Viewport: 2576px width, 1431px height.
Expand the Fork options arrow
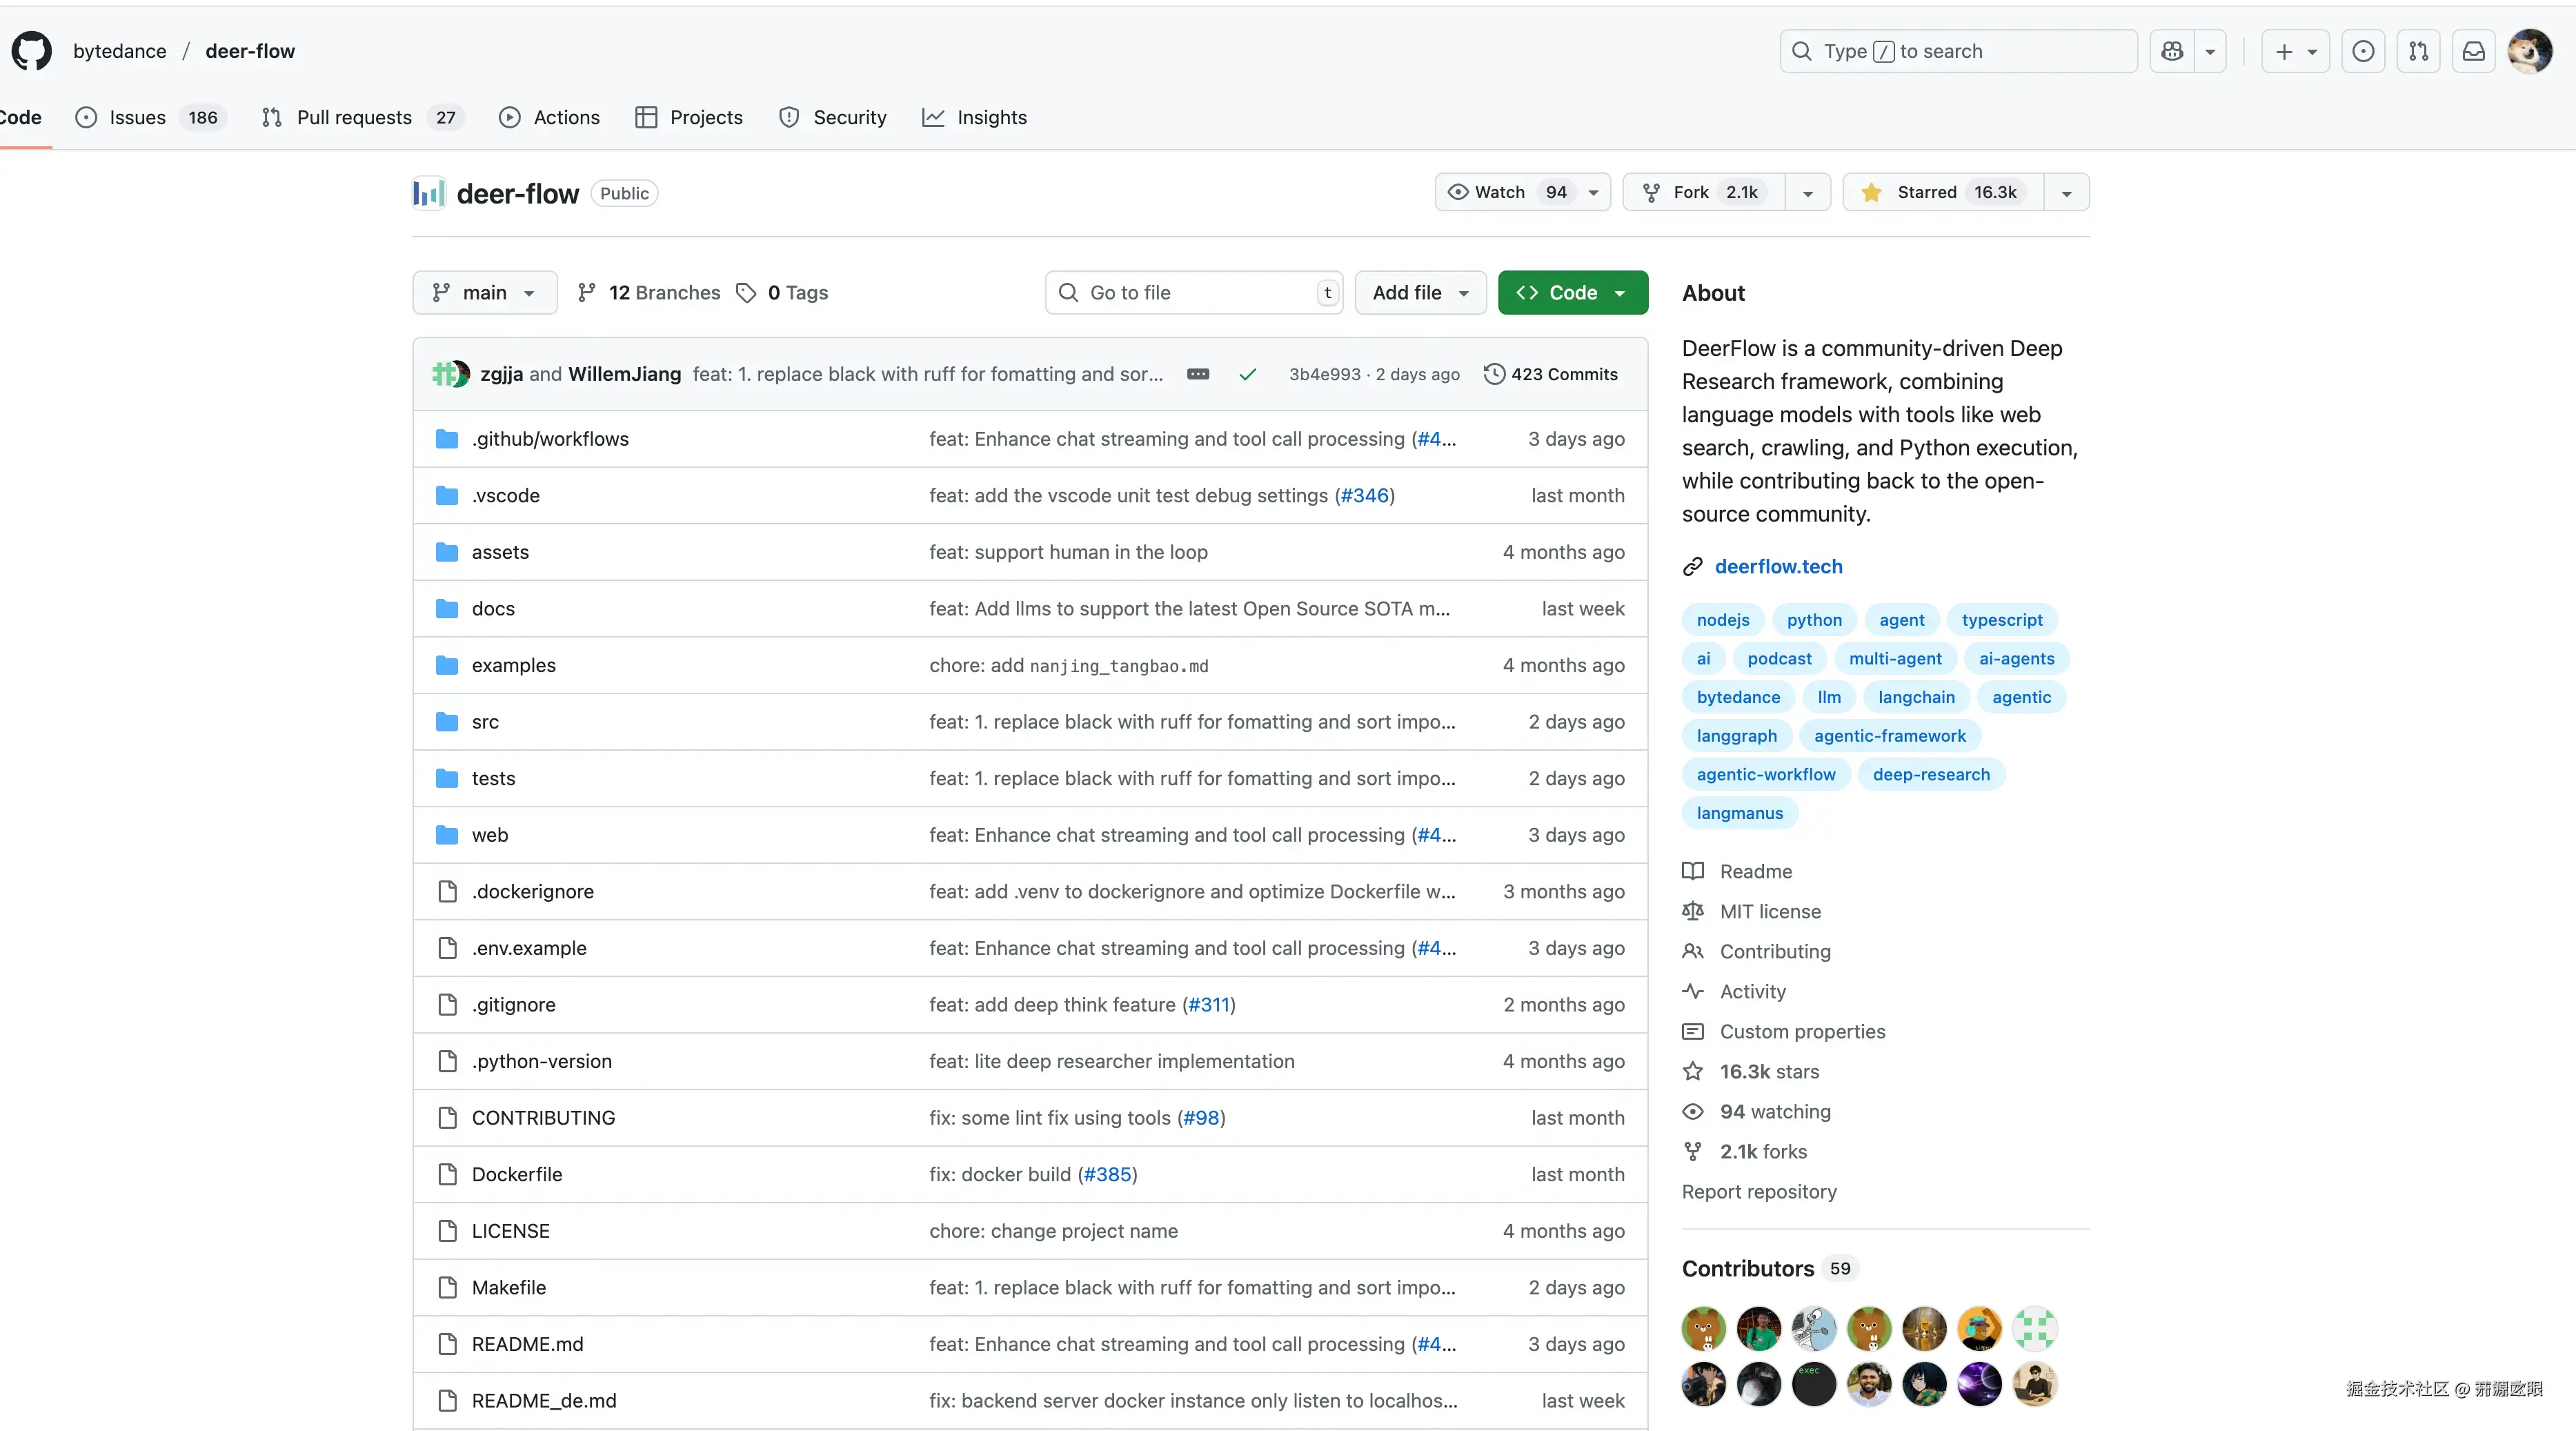1808,192
